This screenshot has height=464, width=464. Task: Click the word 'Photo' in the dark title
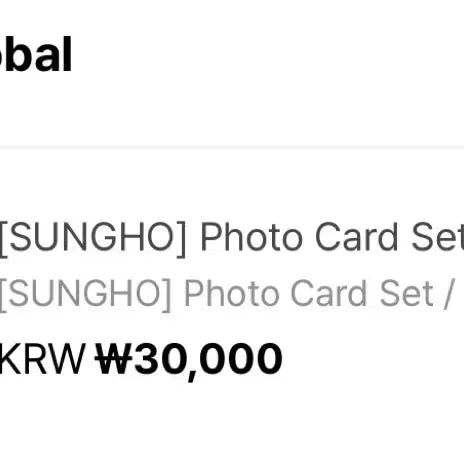[252, 238]
